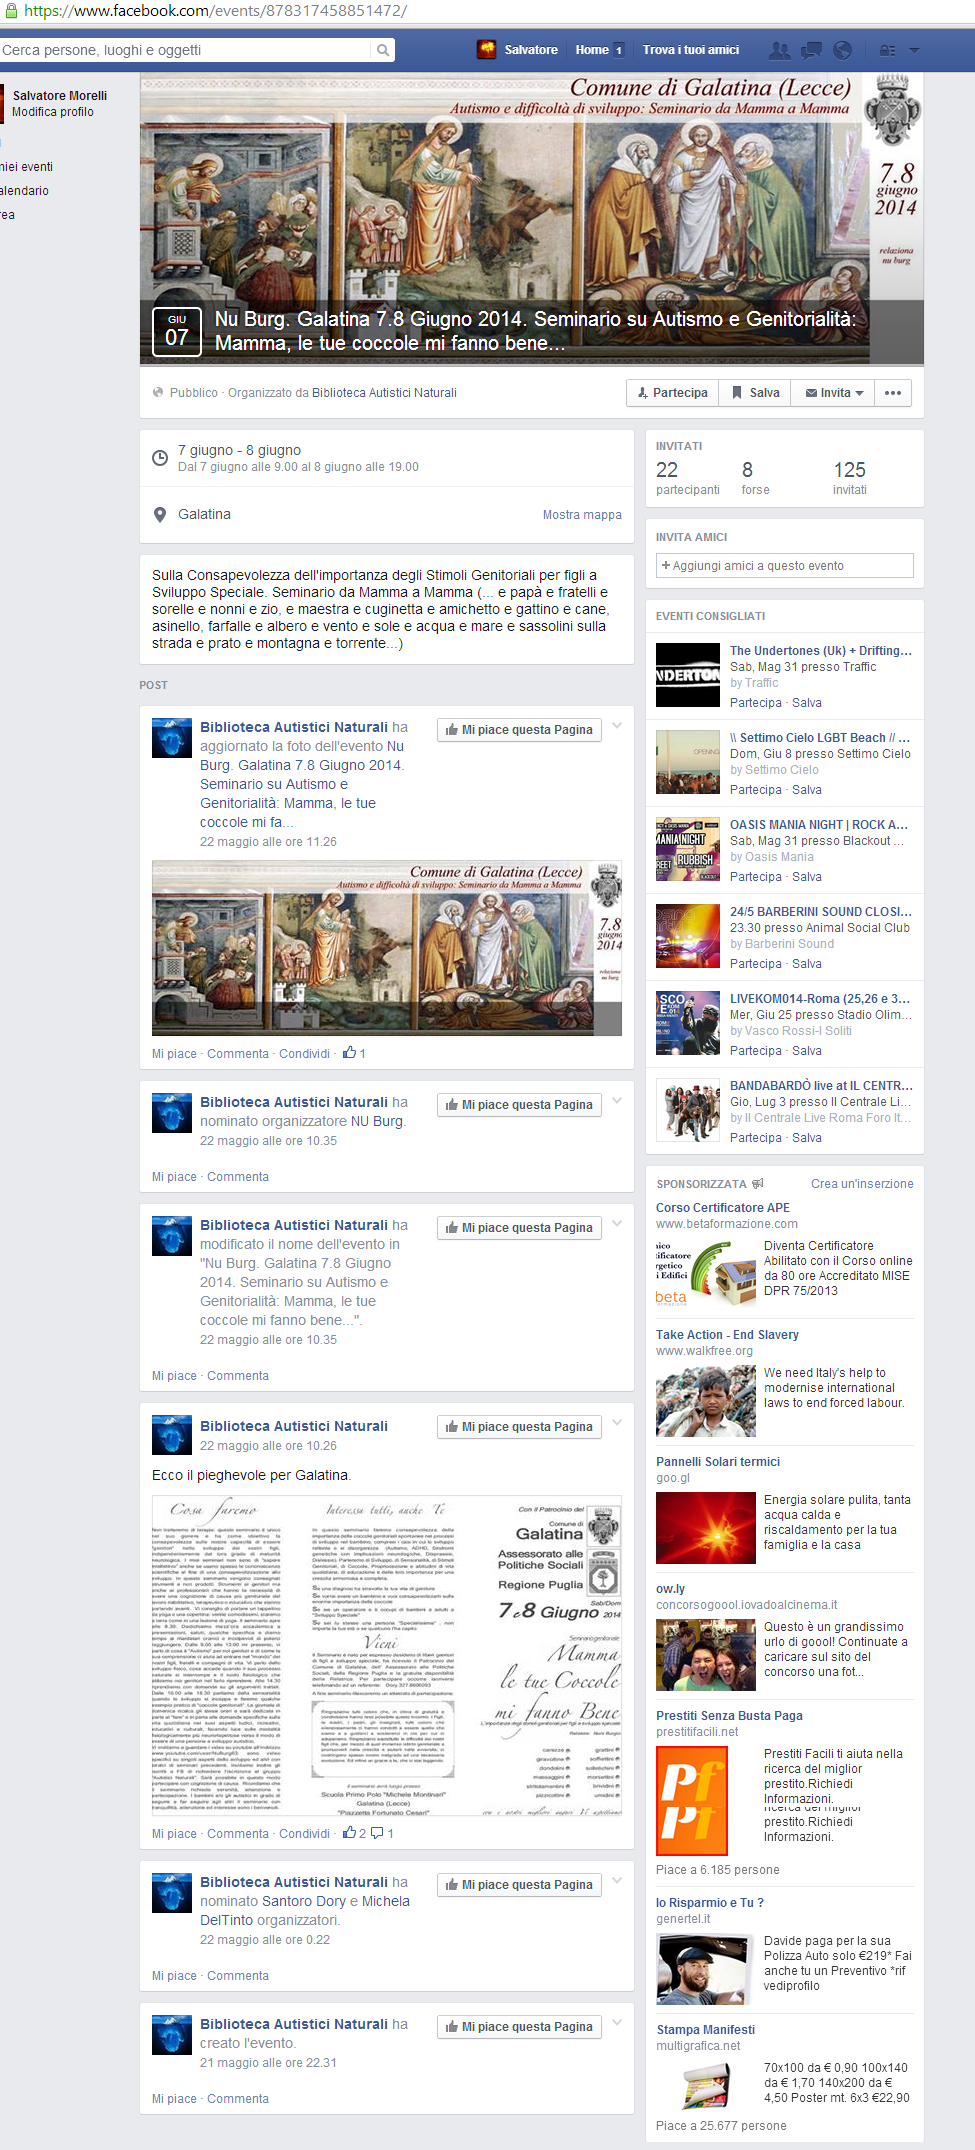Open organizer link Biblioteca Autistici Naturali under cover
This screenshot has width=975, height=2150.
tap(384, 393)
